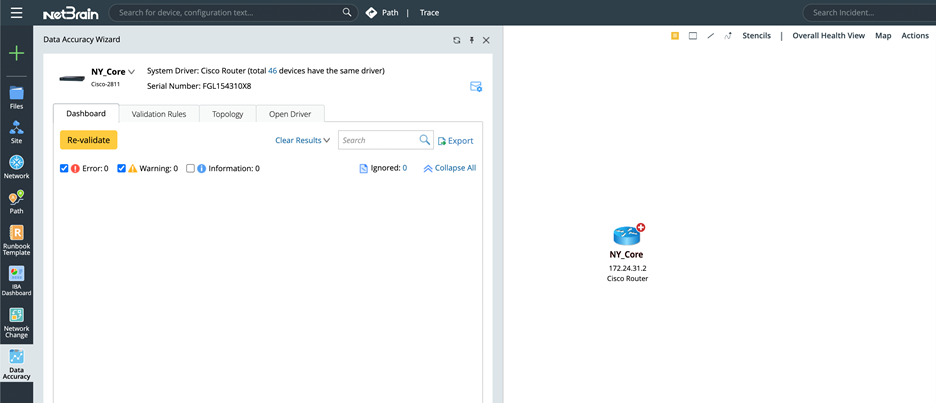Viewport: 936px width, 403px height.
Task: Open the Stencils menu
Action: coord(756,36)
